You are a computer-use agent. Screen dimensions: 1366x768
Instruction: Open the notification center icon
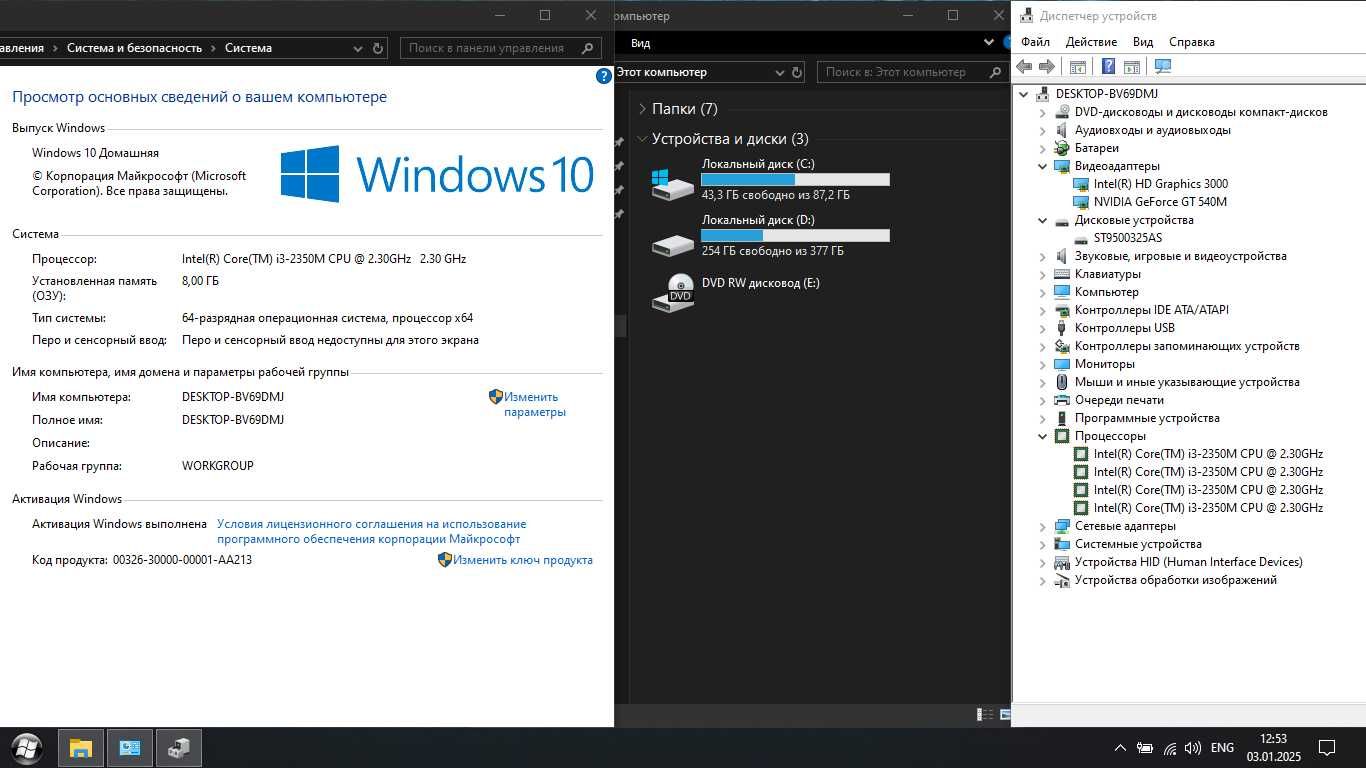point(1327,748)
